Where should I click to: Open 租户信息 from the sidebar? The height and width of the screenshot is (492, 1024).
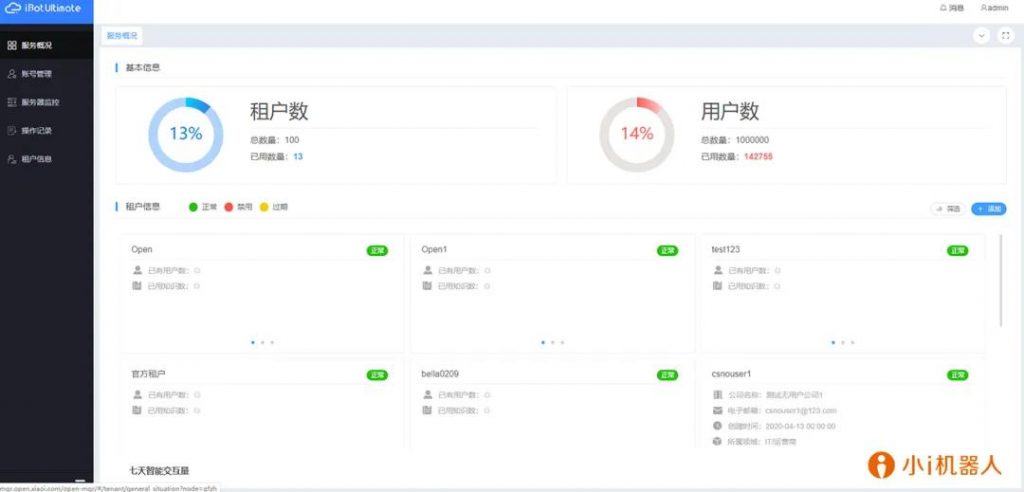(x=36, y=159)
